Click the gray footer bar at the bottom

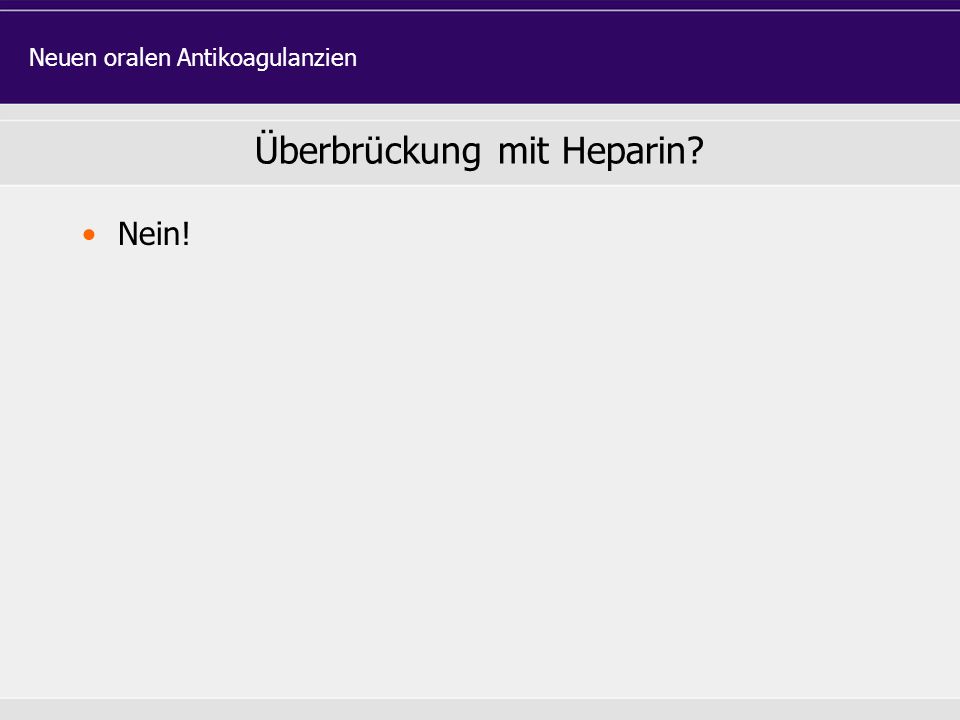pos(480,709)
